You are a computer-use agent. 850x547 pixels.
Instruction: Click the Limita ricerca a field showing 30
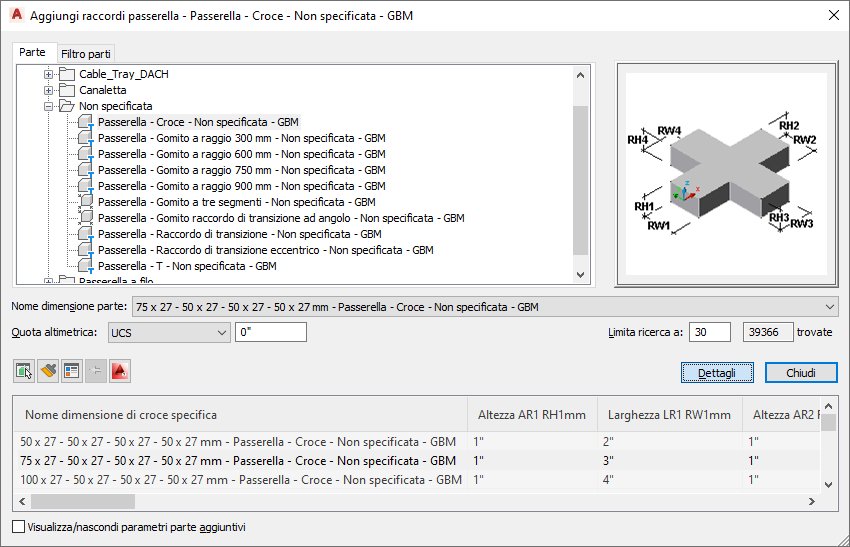click(x=710, y=332)
